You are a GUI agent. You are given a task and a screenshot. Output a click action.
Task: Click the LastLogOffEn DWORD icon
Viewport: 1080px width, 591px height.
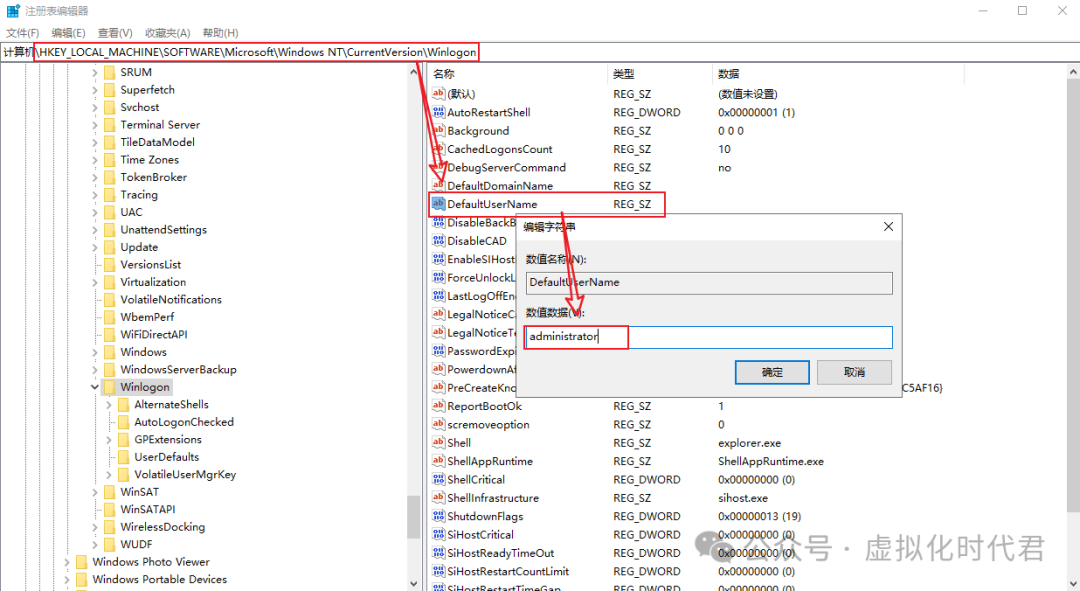tap(438, 296)
